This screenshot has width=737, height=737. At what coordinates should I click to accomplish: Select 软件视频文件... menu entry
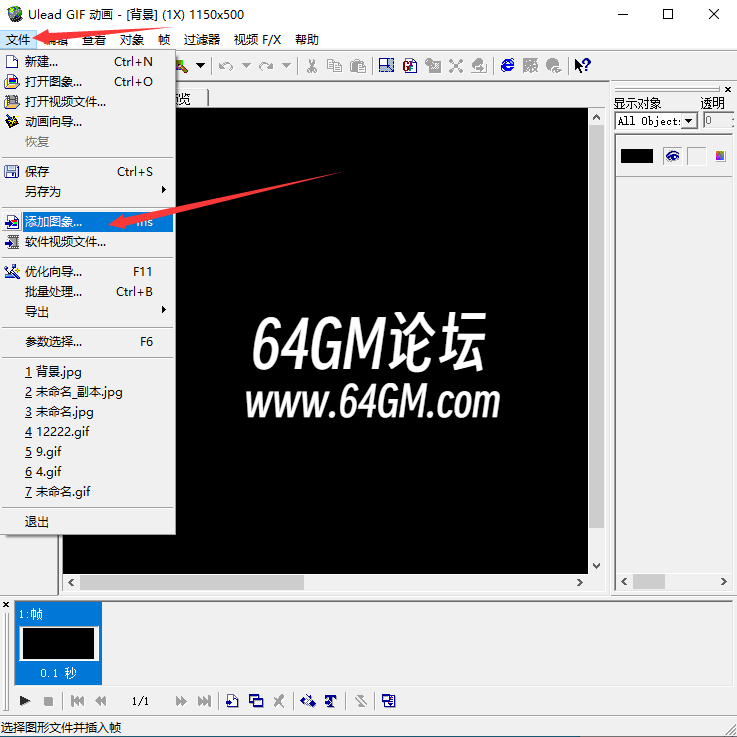tap(88, 242)
